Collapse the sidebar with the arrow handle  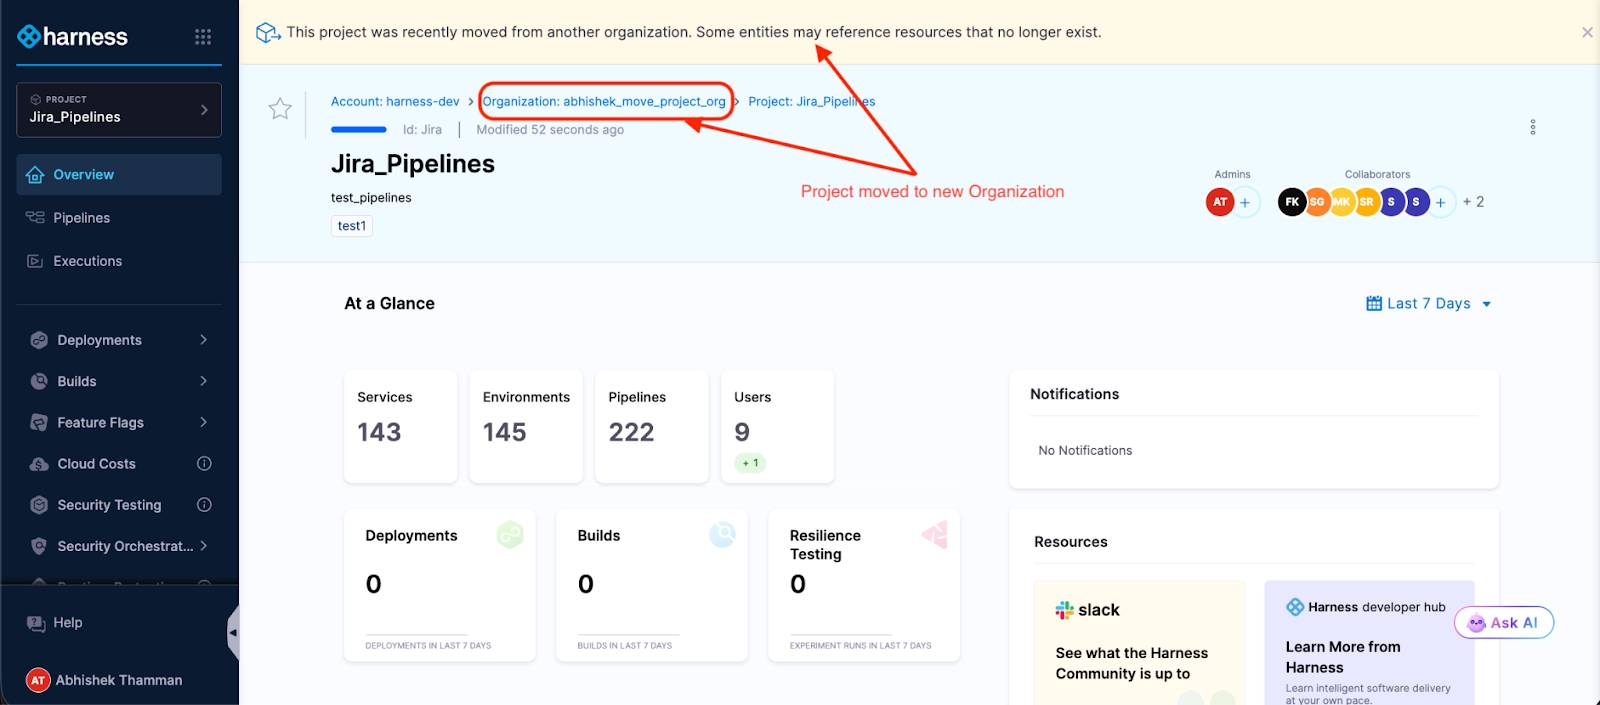233,632
